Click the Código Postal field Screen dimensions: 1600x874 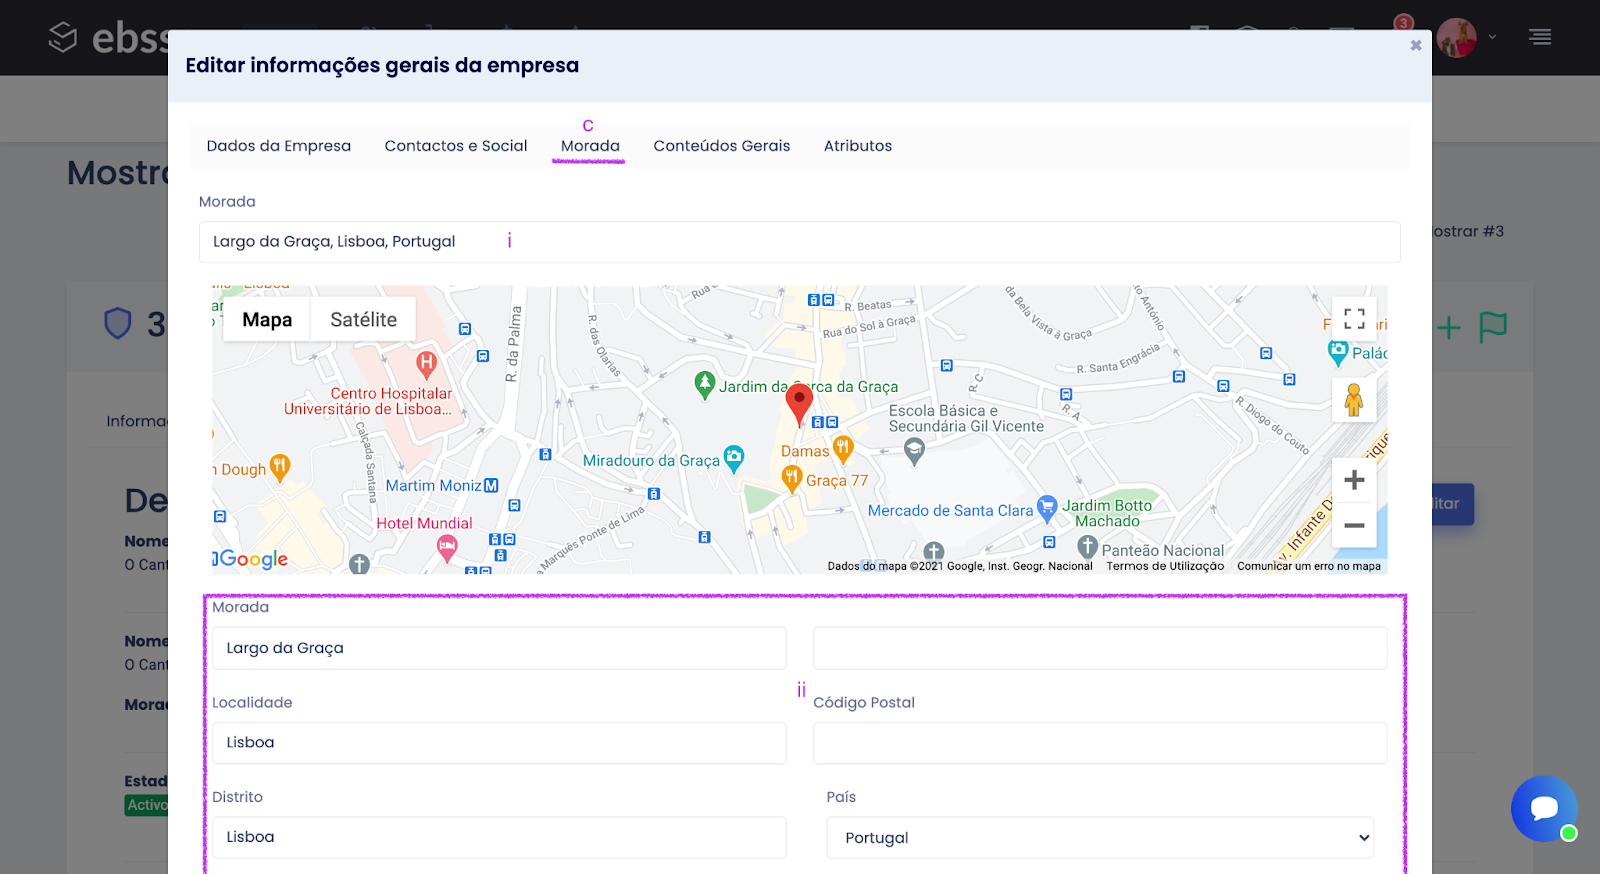(x=1100, y=743)
